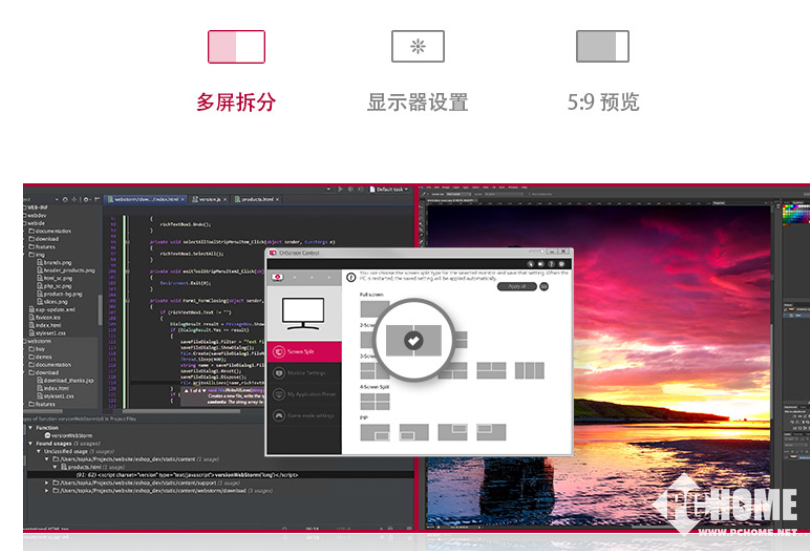Viewport: 810px width, 551px height.
Task: Switch to the index.html editor tab
Action: [x=147, y=199]
